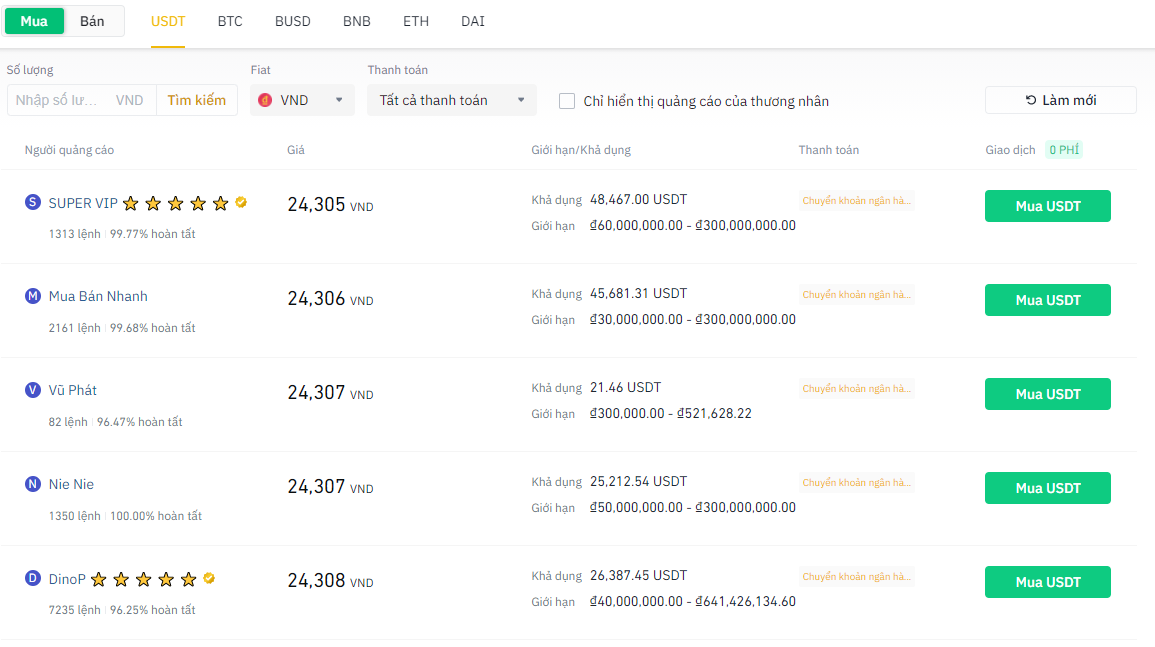Click the Tìm kiếm search button
Viewport: 1155px width, 647px height.
pyautogui.click(x=197, y=100)
